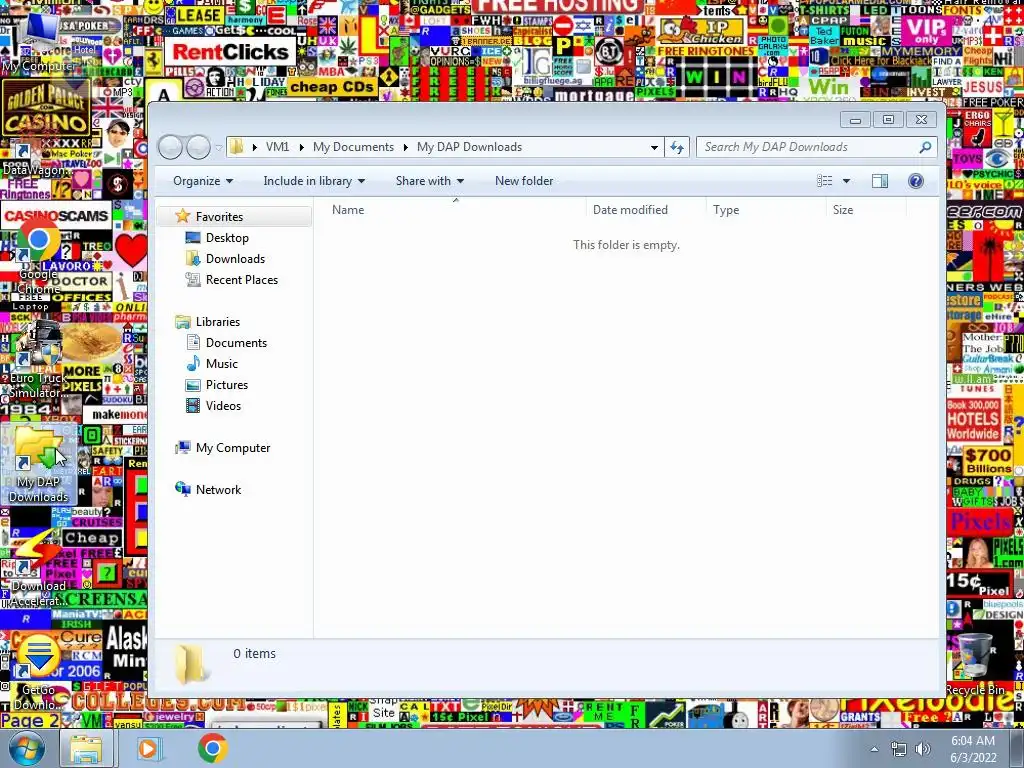
Task: Click Windows Explorer taskbar icon
Action: pyautogui.click(x=86, y=748)
